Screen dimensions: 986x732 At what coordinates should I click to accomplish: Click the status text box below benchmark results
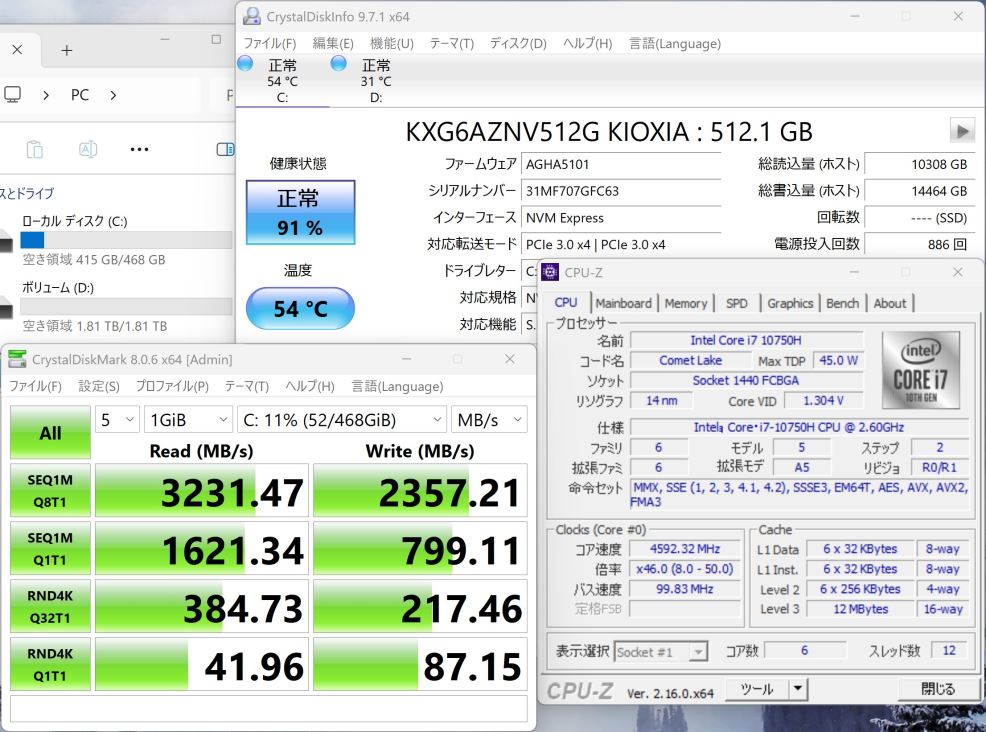tap(269, 708)
